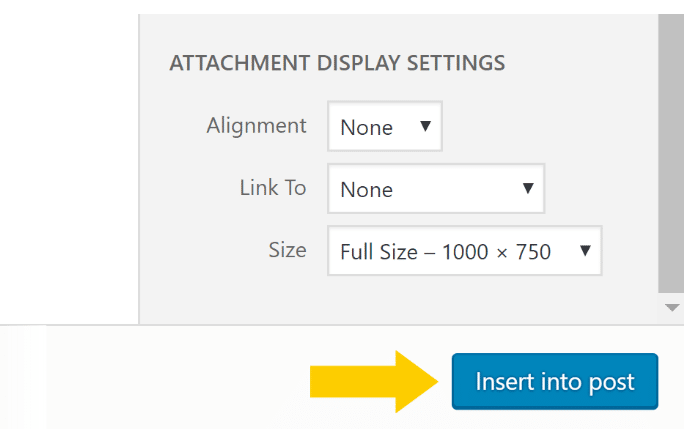Click the Alignment field label

[256, 126]
